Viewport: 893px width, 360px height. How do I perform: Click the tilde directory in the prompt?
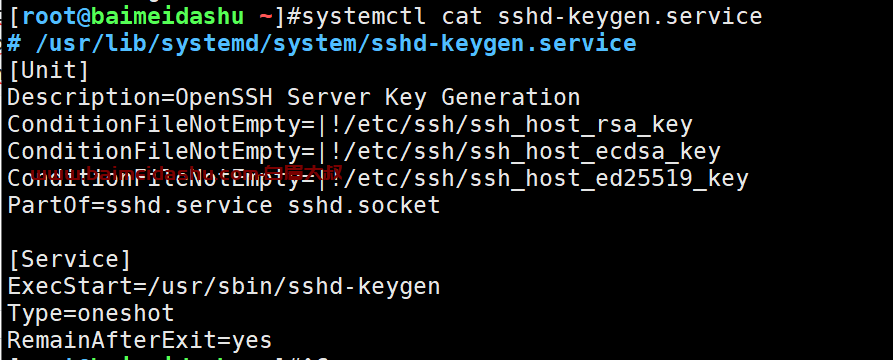click(266, 17)
